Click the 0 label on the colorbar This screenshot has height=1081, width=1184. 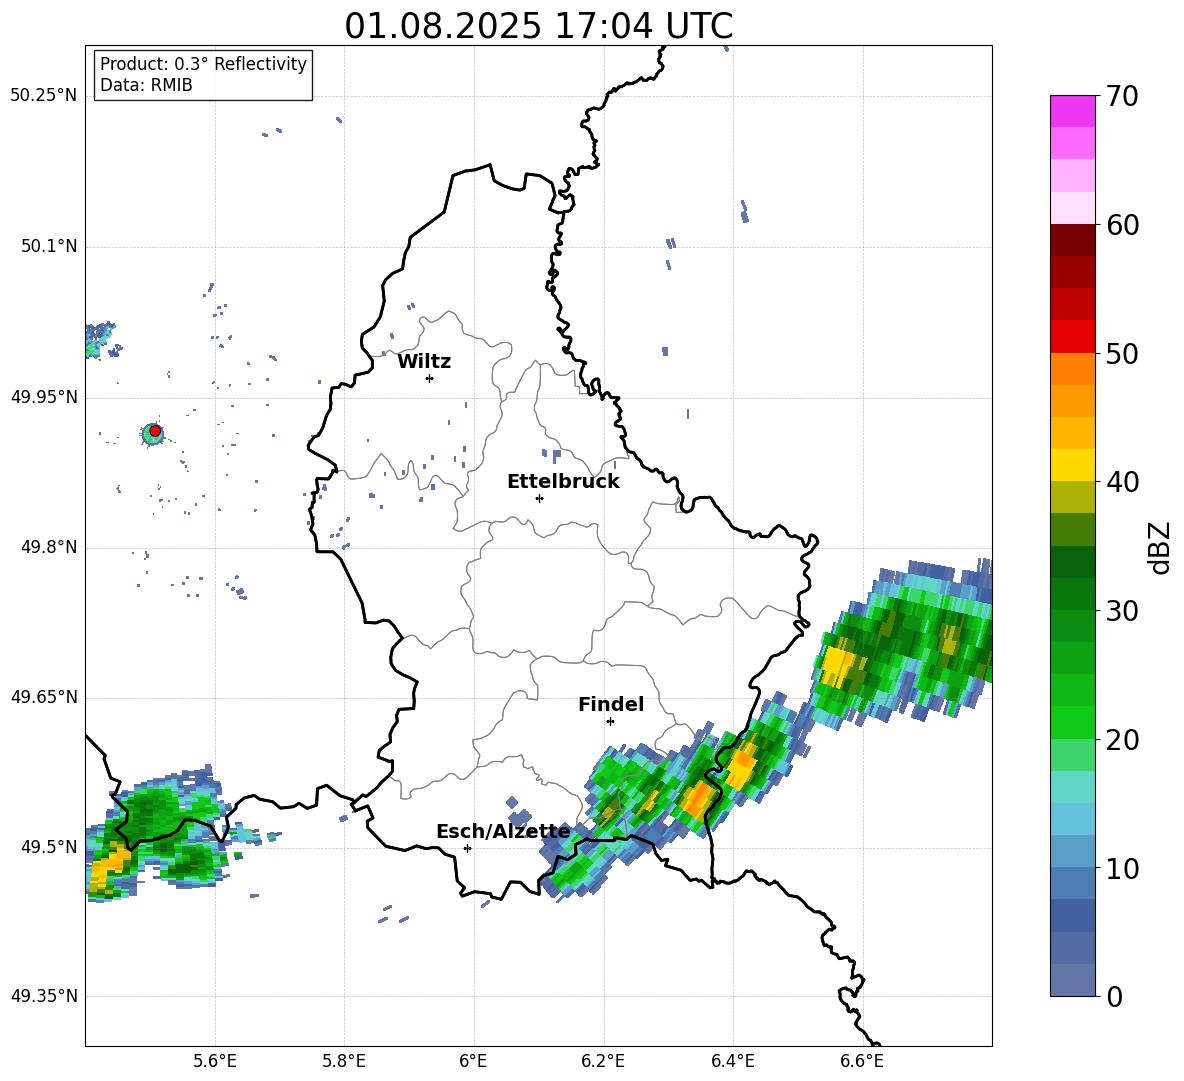(x=1114, y=996)
